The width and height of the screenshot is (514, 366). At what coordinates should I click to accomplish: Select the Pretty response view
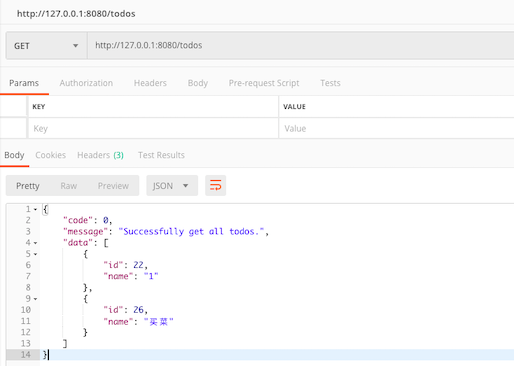(x=28, y=186)
